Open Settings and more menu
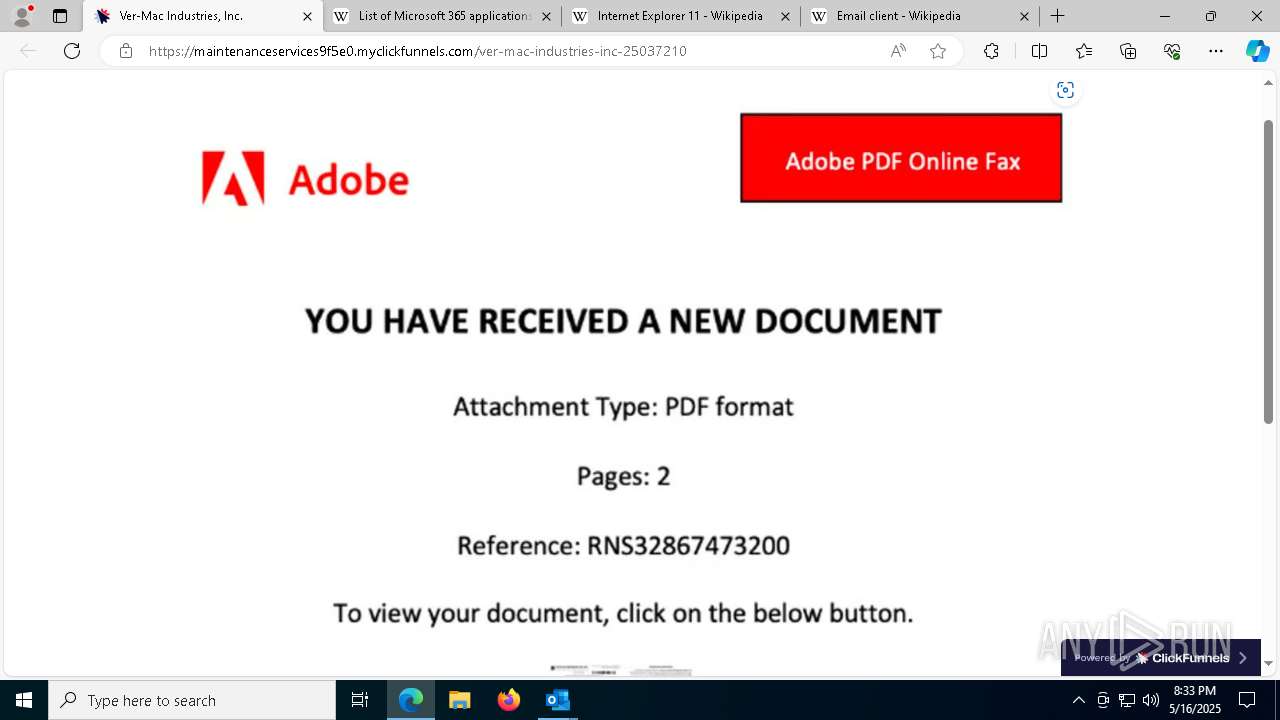 (1216, 51)
